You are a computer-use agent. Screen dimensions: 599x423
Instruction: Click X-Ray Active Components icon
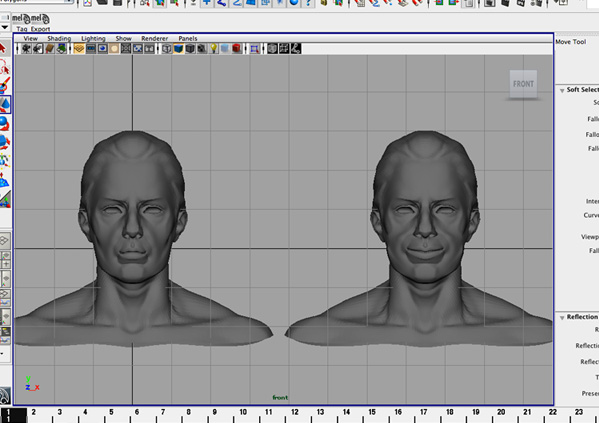tap(284, 49)
